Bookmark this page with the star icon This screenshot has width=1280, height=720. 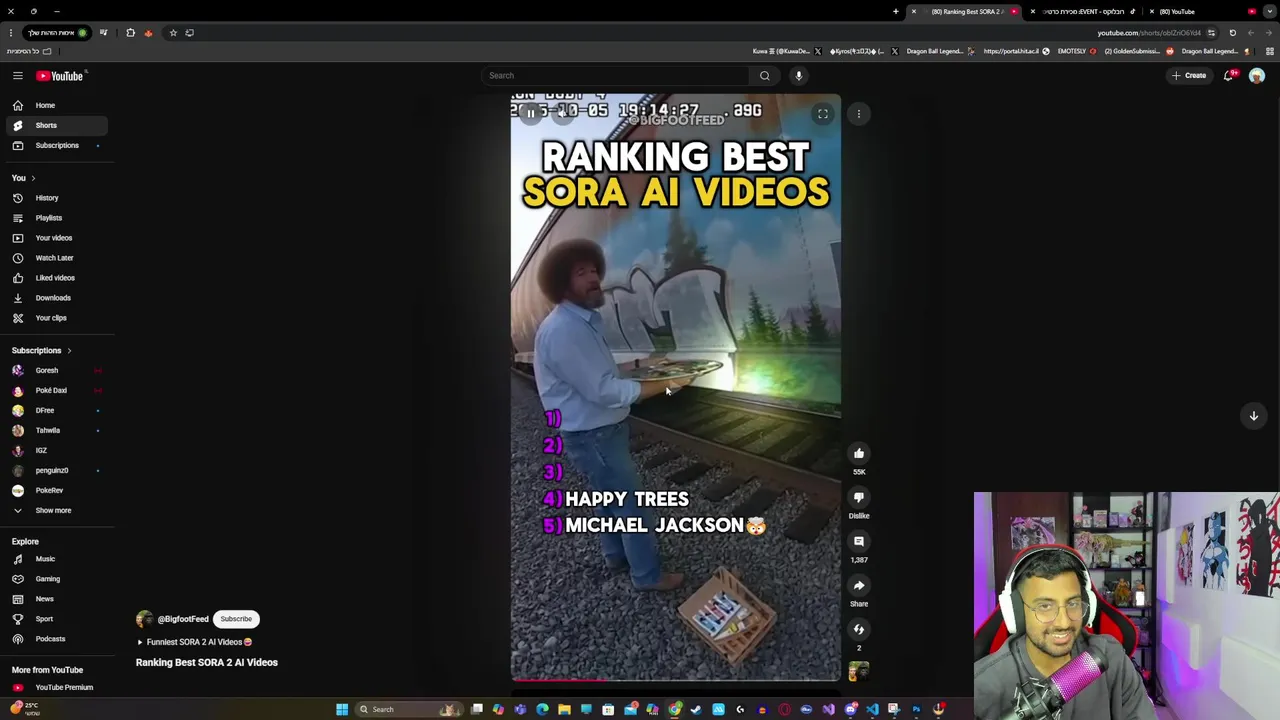(173, 33)
